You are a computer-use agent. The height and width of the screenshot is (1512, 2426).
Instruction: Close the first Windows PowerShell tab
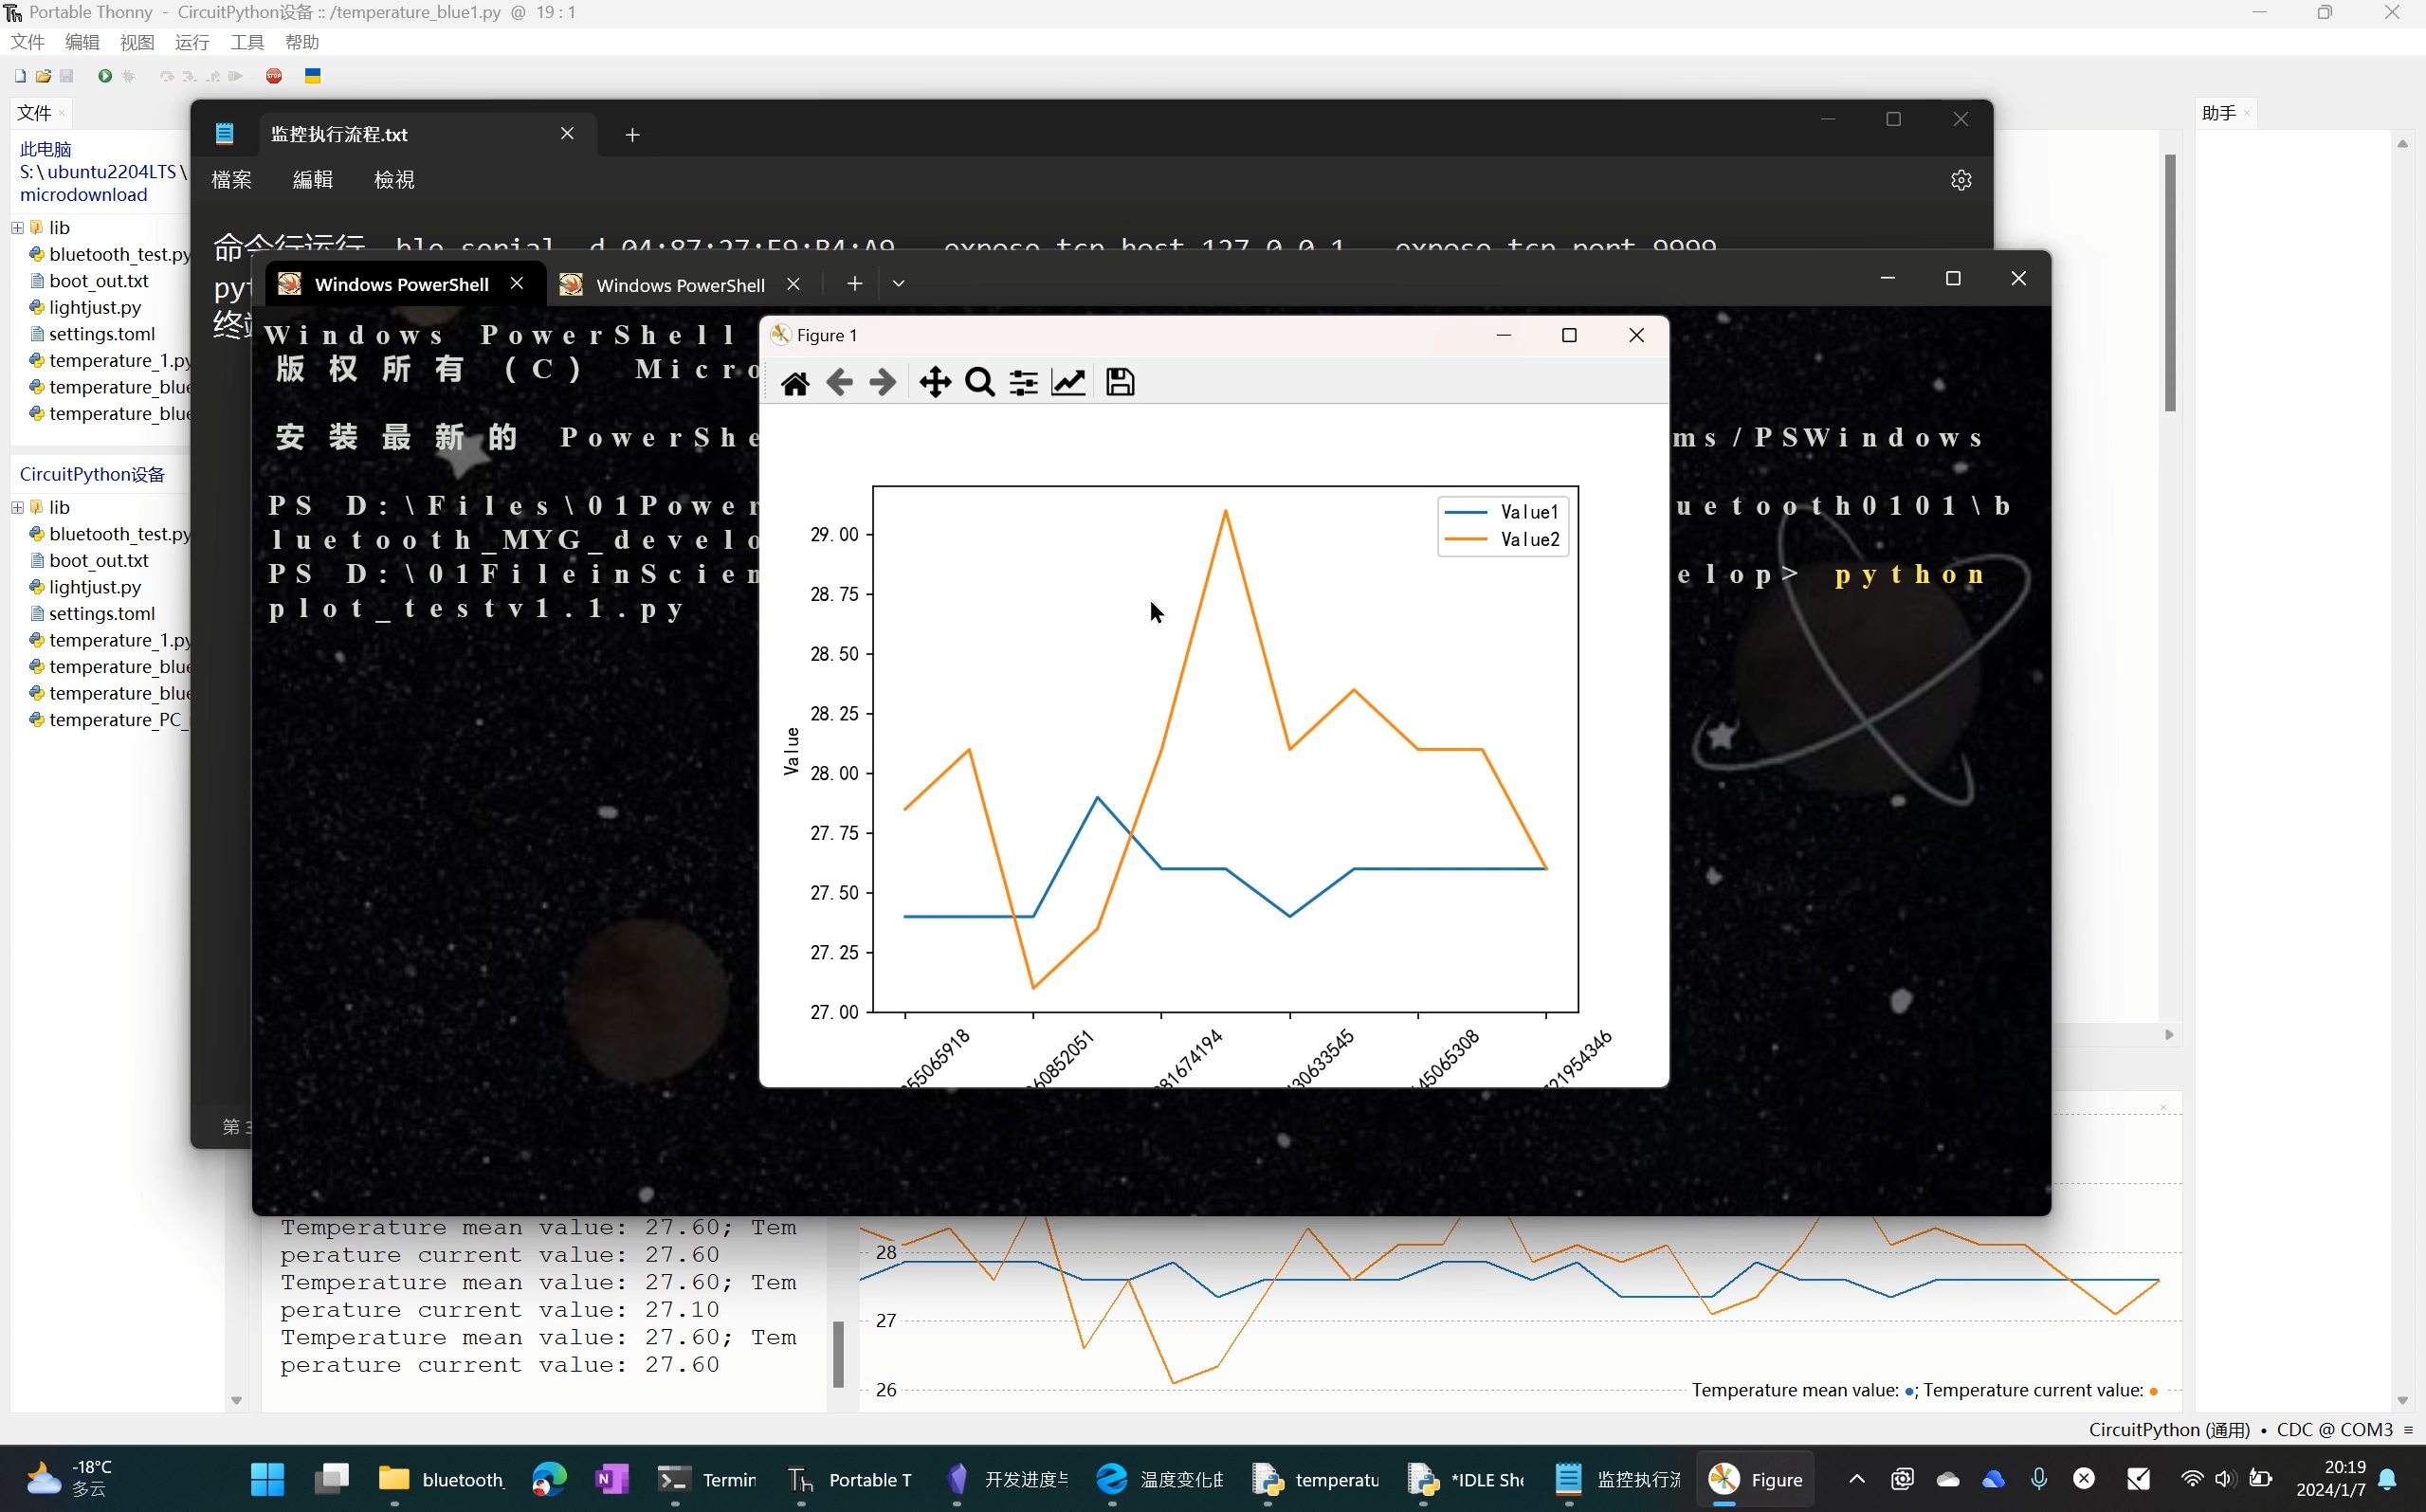(x=517, y=284)
